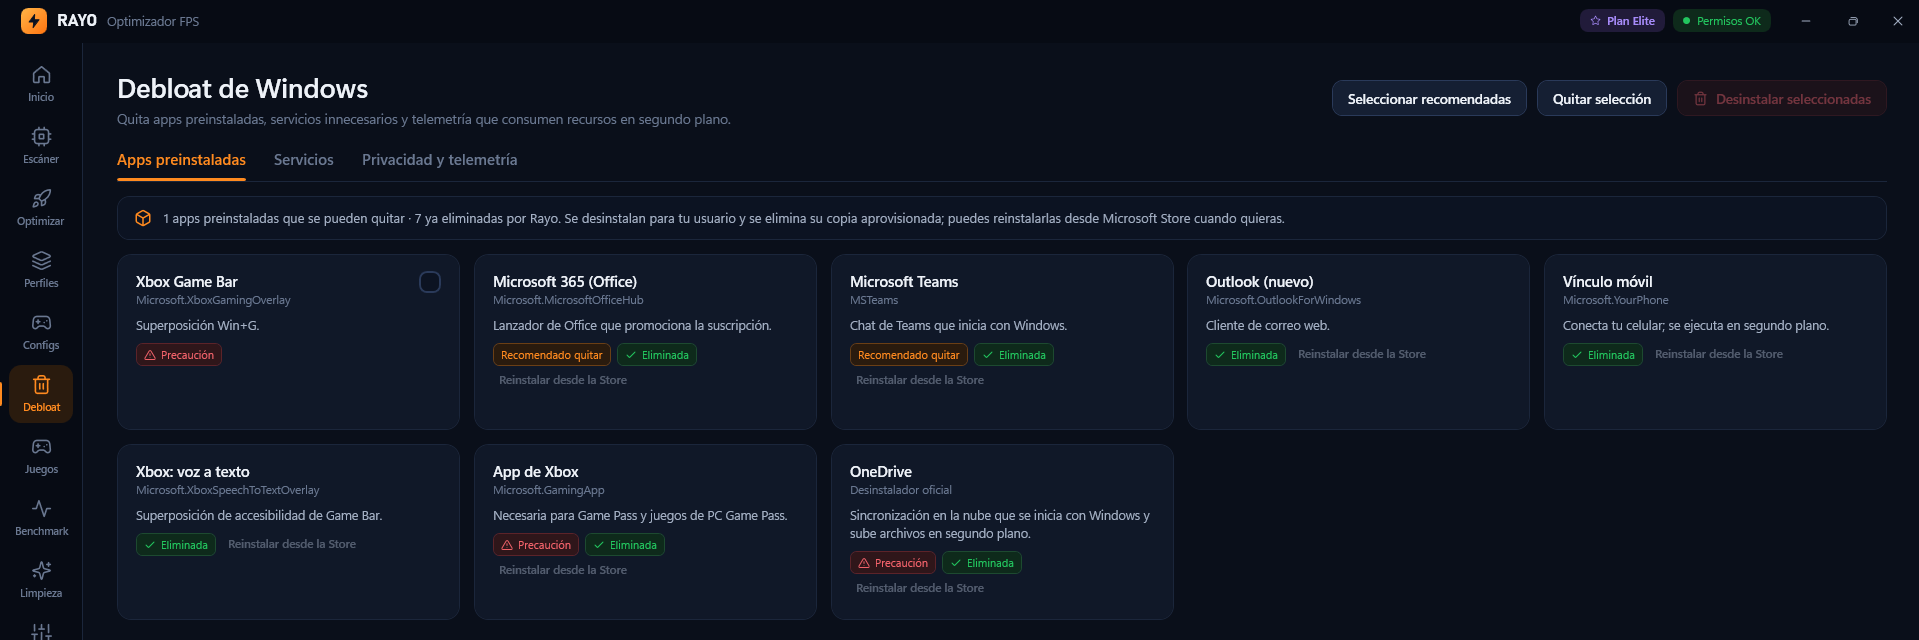Click the Eliminada tag on OneDrive

982,563
